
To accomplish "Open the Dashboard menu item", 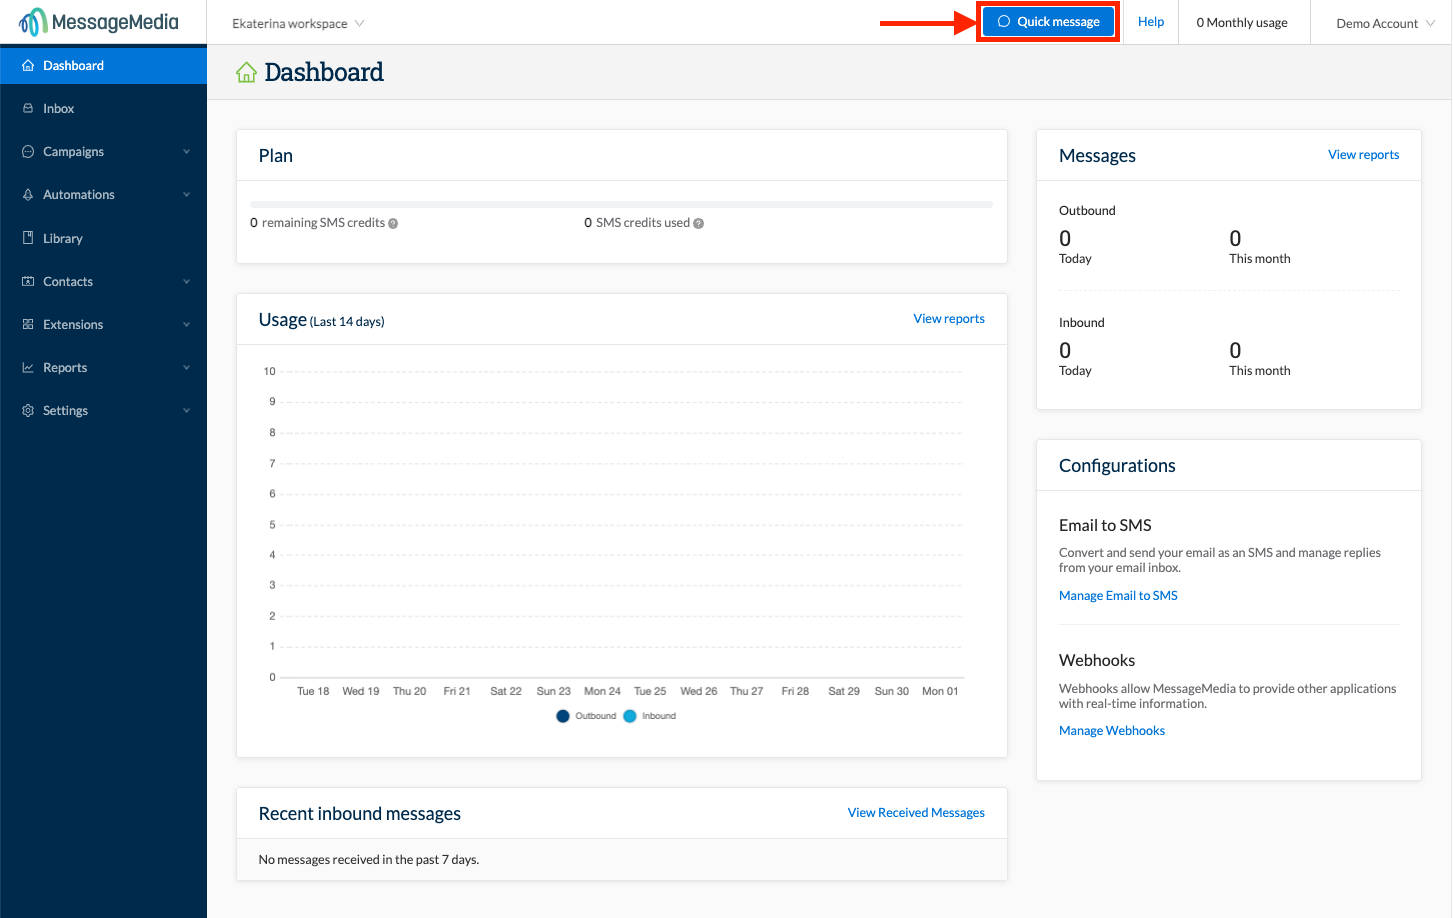I will pos(103,65).
